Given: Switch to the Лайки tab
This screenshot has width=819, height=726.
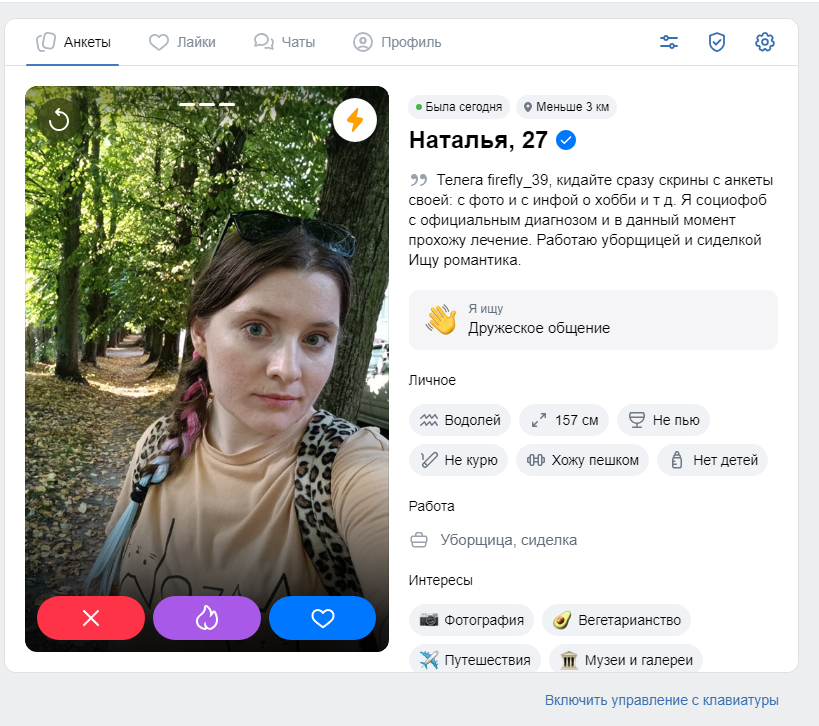Looking at the screenshot, I should point(182,42).
